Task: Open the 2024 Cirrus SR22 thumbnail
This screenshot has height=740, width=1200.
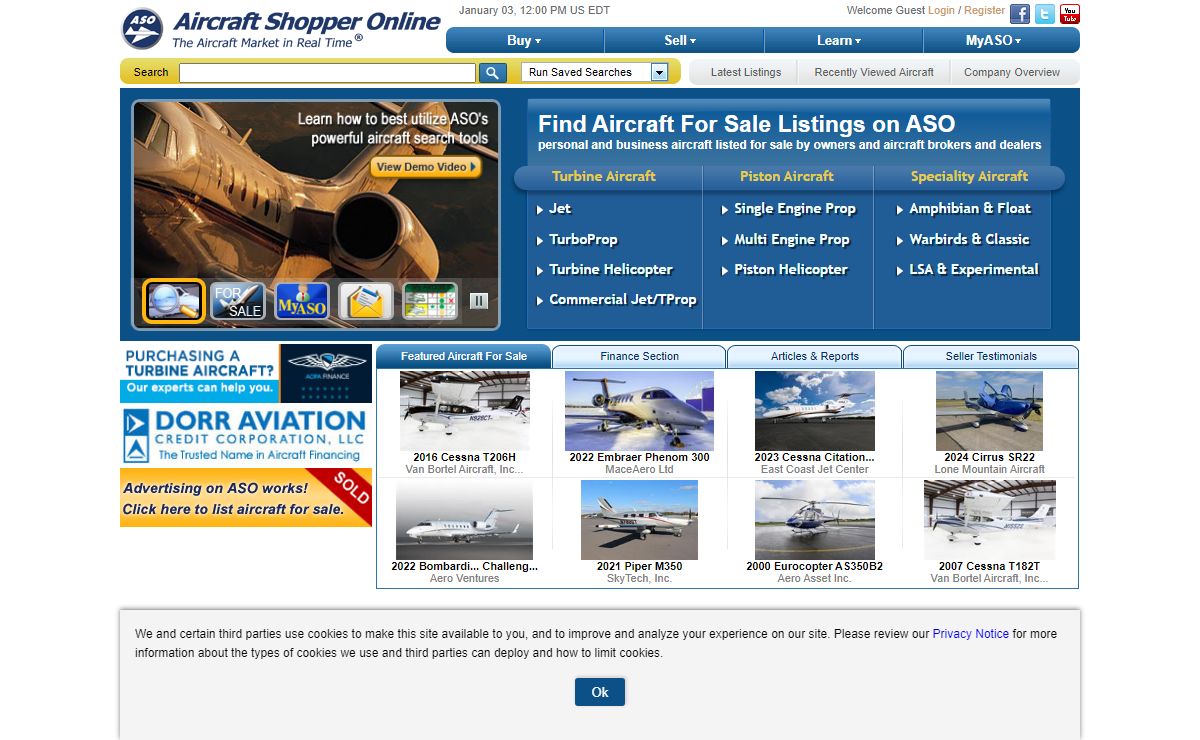Action: (989, 411)
